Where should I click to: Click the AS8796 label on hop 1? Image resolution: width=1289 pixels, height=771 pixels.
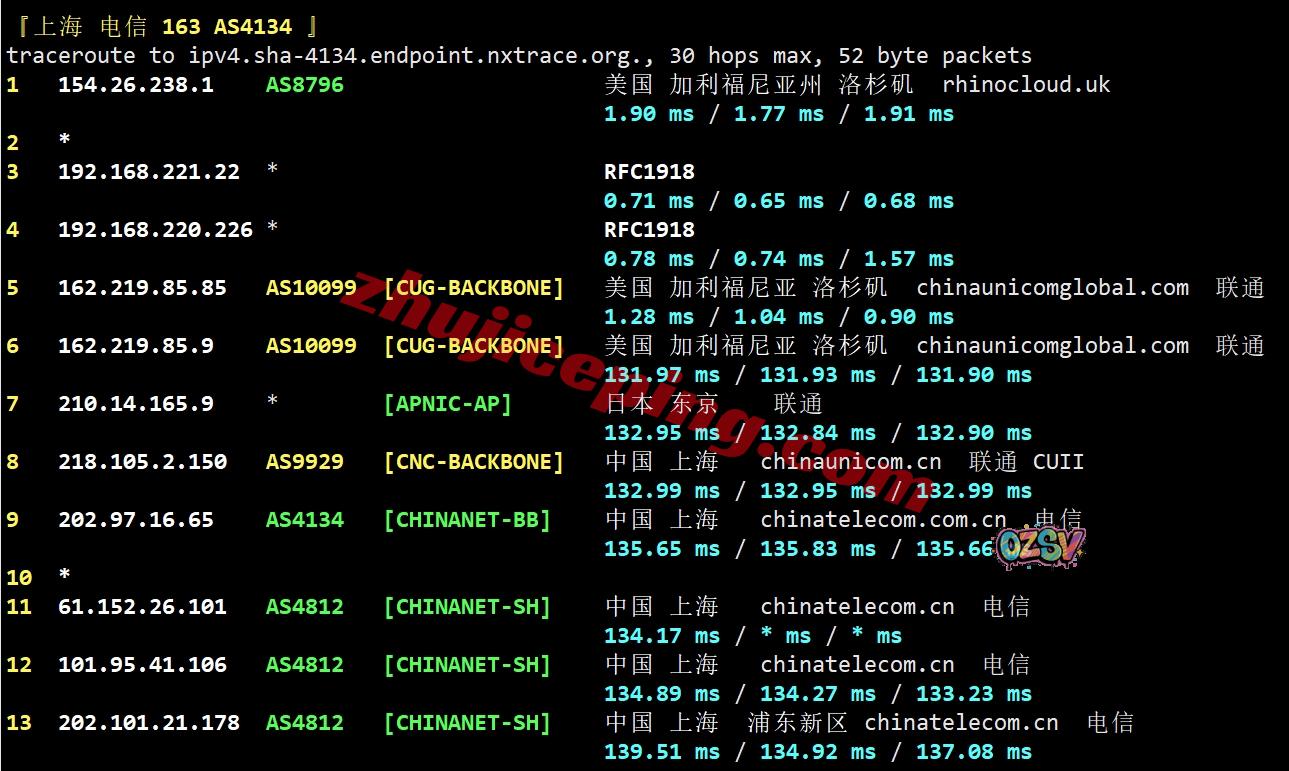(304, 85)
